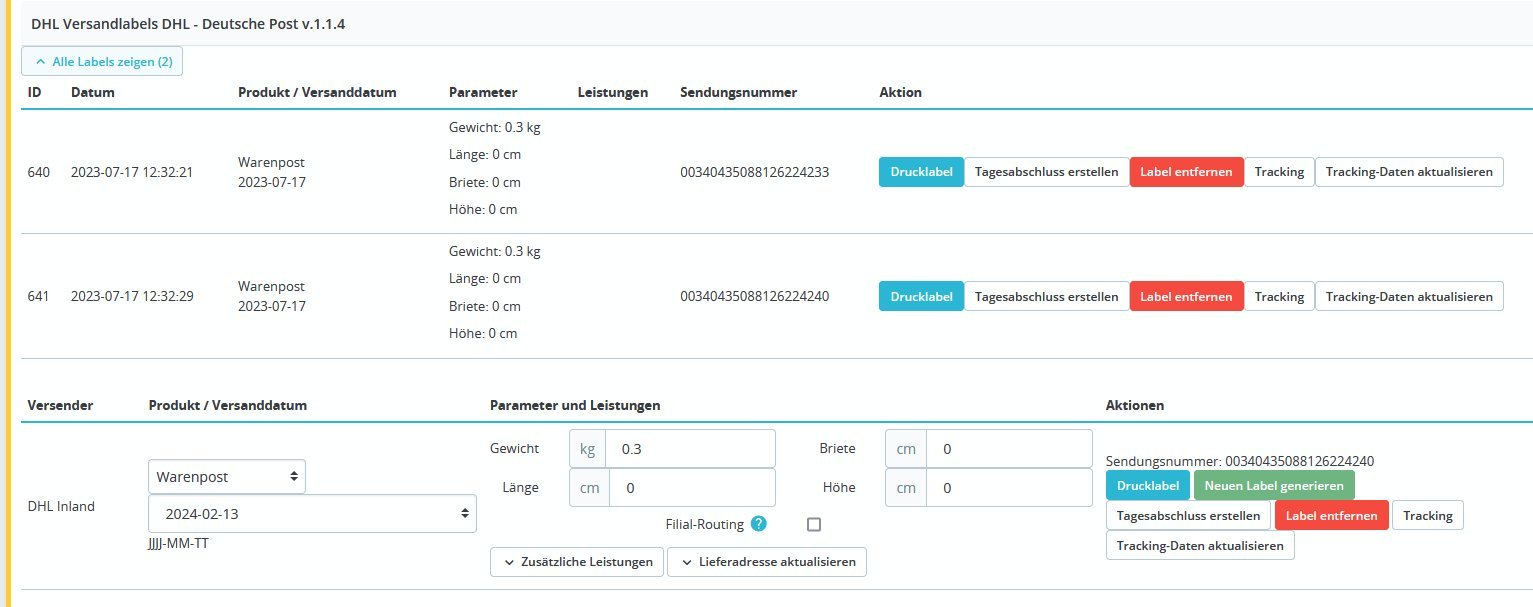Open the Warenpost product dropdown
The image size is (1533, 607).
227,477
